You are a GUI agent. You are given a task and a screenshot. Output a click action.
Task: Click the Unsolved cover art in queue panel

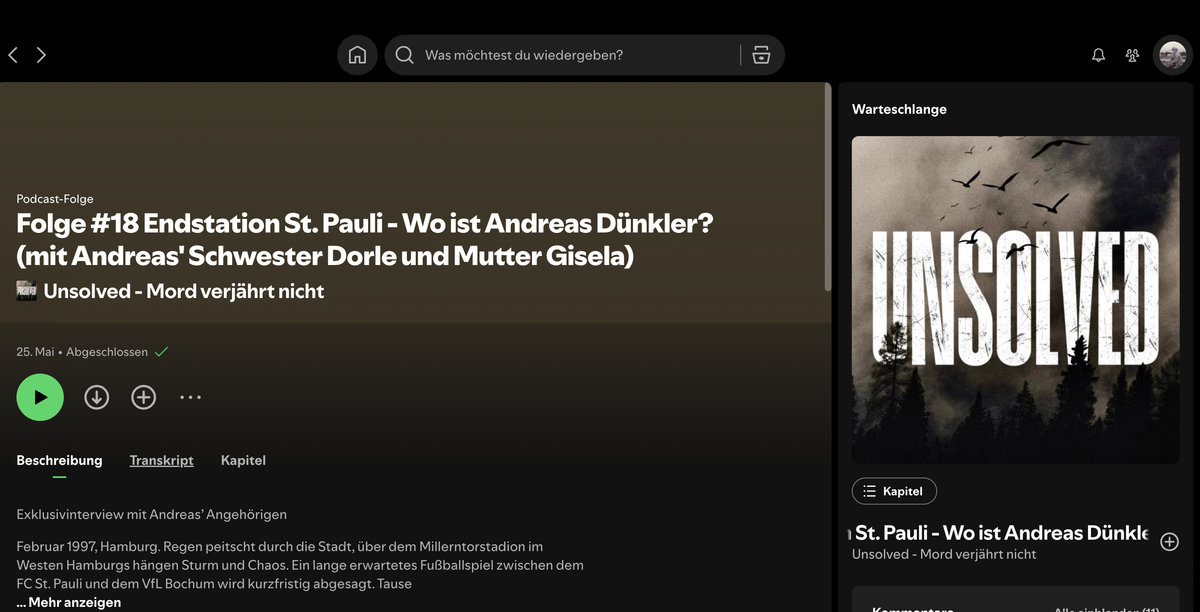[x=1015, y=299]
